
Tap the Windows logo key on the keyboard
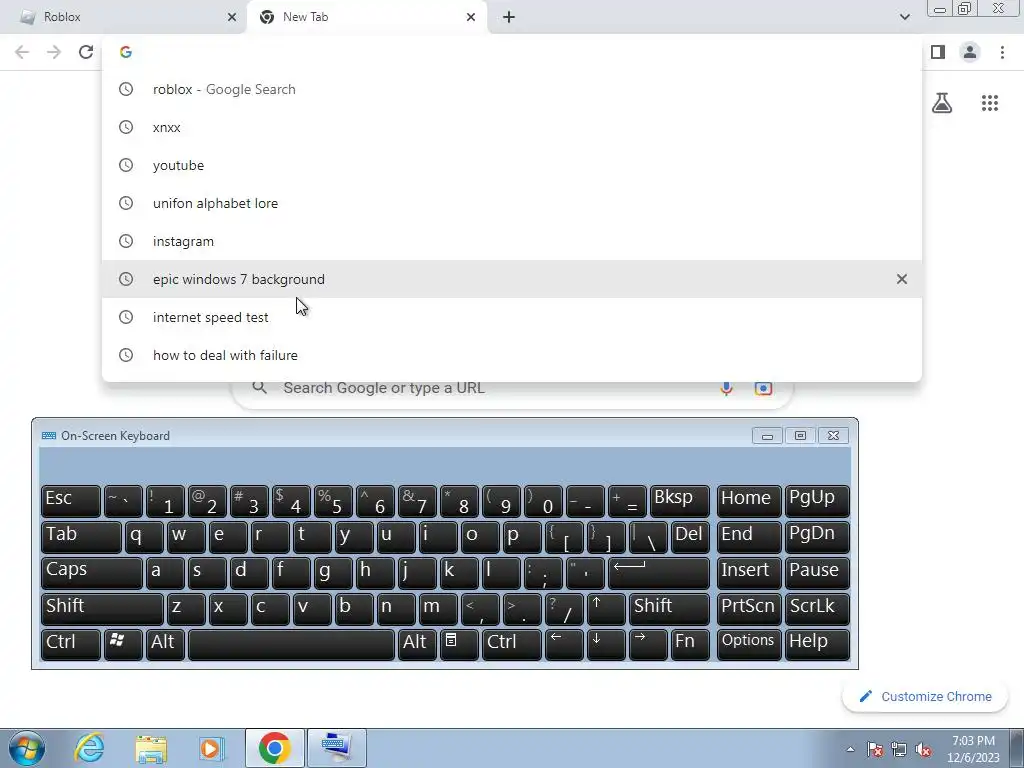click(x=123, y=645)
